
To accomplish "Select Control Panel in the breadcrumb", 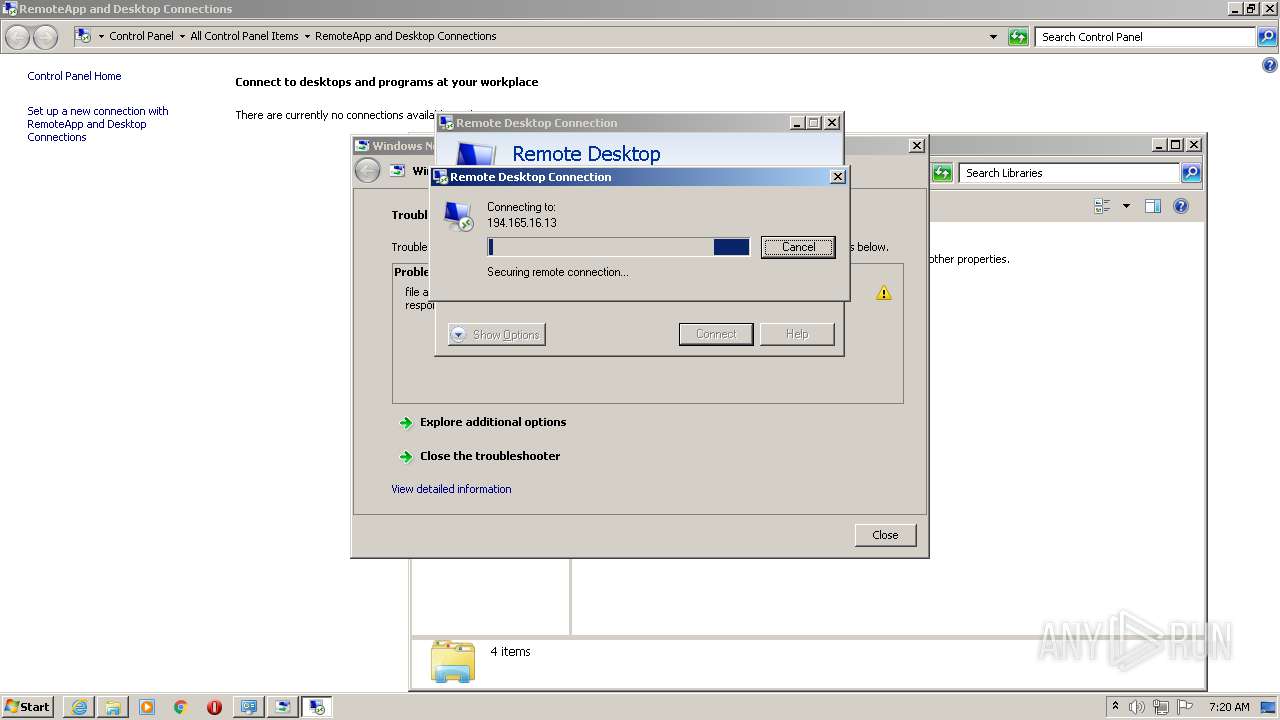I will pos(141,36).
